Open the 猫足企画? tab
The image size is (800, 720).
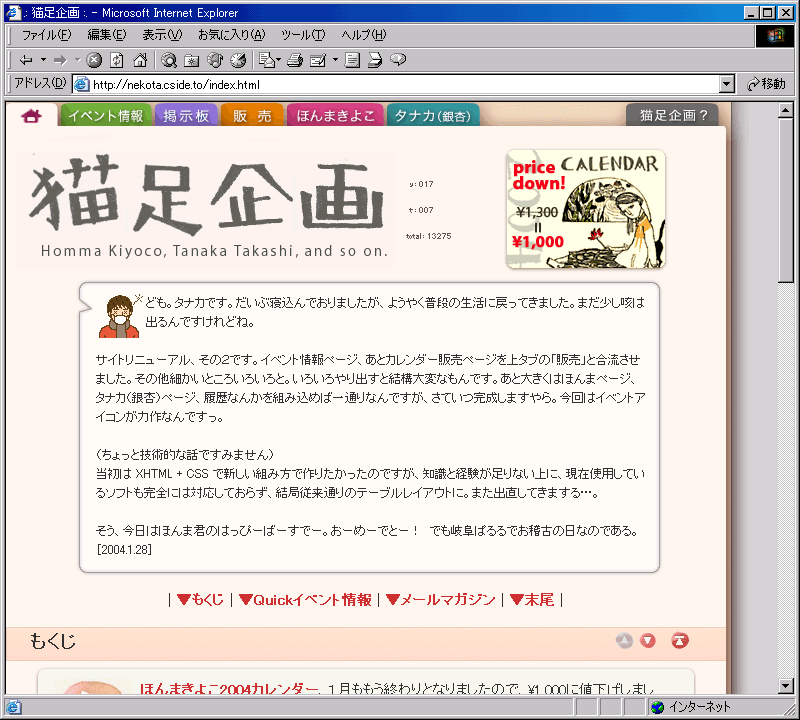(673, 115)
